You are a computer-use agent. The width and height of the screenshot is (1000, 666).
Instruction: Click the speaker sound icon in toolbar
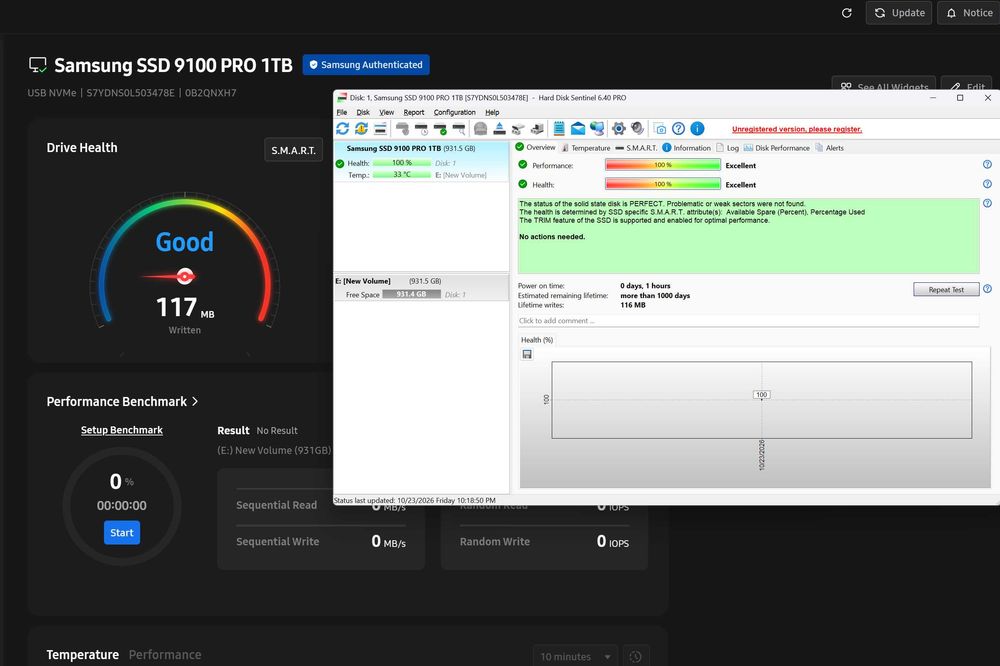[637, 129]
